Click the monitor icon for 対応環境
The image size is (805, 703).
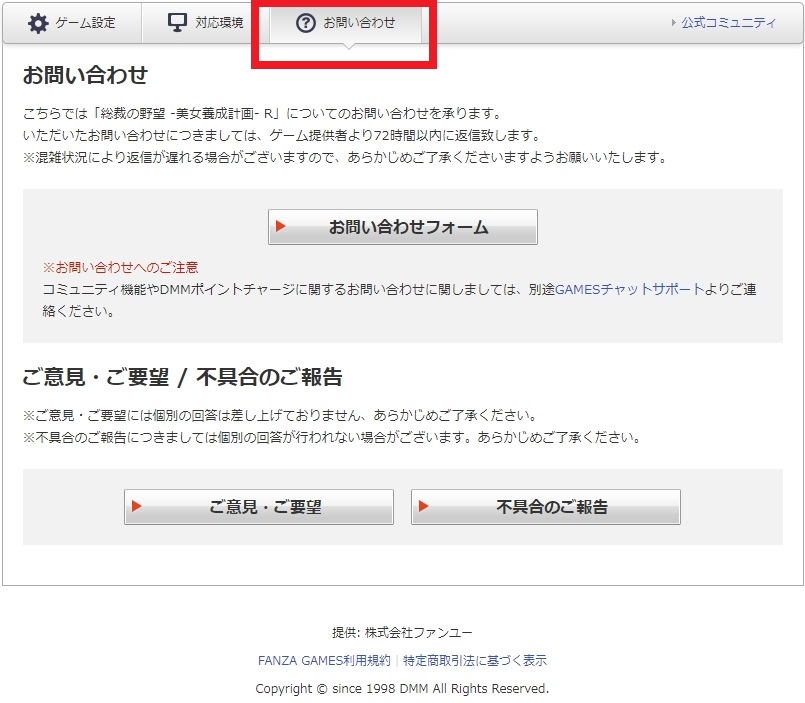177,23
